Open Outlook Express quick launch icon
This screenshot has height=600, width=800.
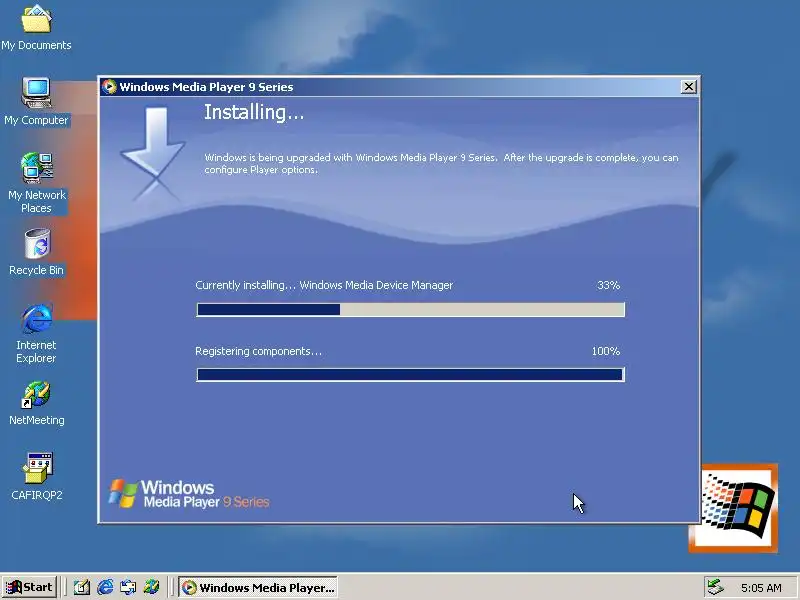128,587
